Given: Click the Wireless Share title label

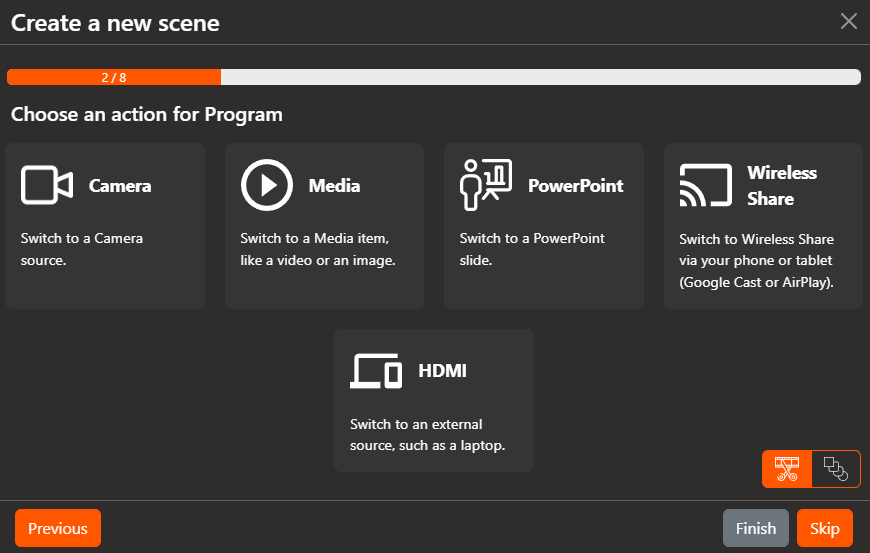Looking at the screenshot, I should [x=782, y=186].
